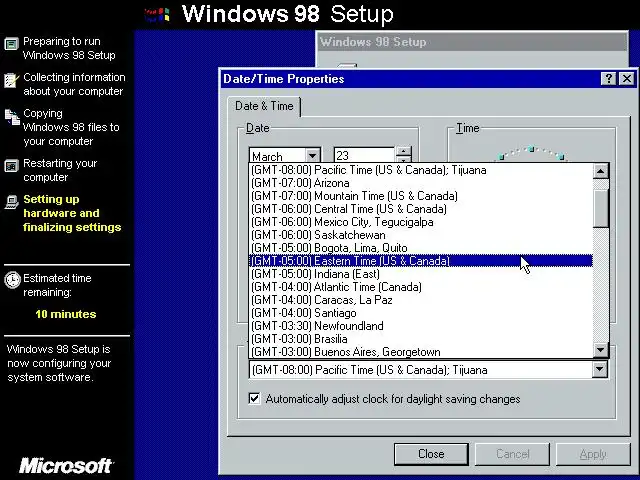Click the Restarting your computer step icon
Screen dimensions: 640x480
pos(11,166)
